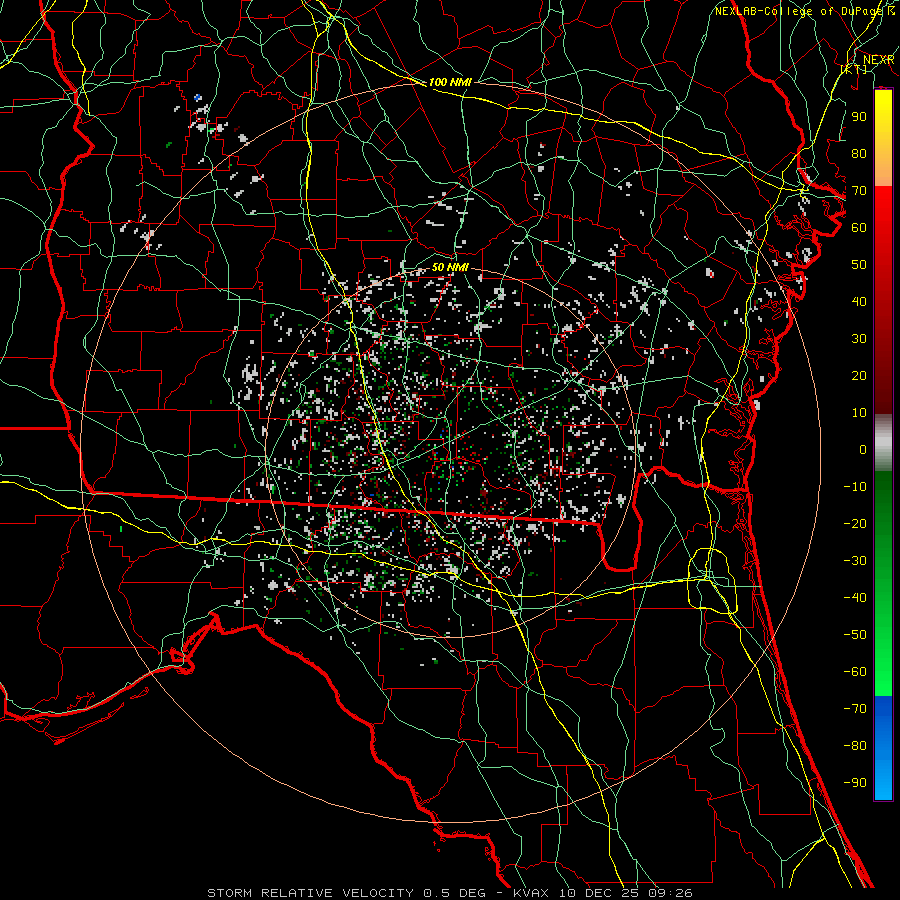Image resolution: width=900 pixels, height=900 pixels.
Task: Pick the gray zero-velocity color bar segment
Action: click(883, 443)
